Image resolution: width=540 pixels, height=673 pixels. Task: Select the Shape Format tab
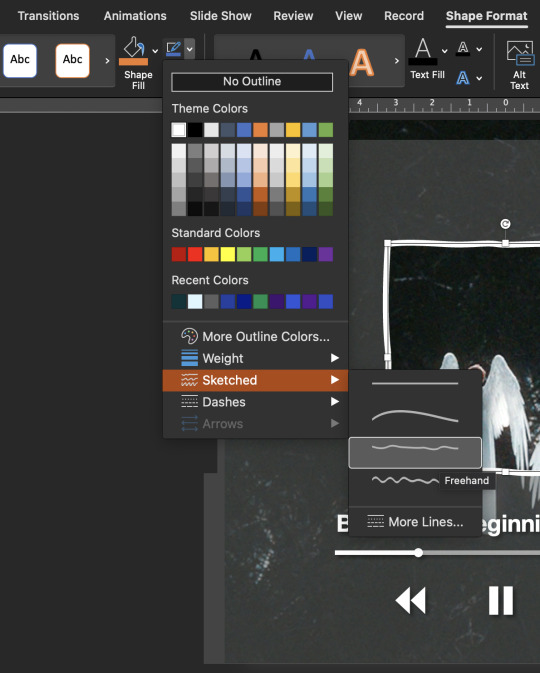[x=486, y=16]
